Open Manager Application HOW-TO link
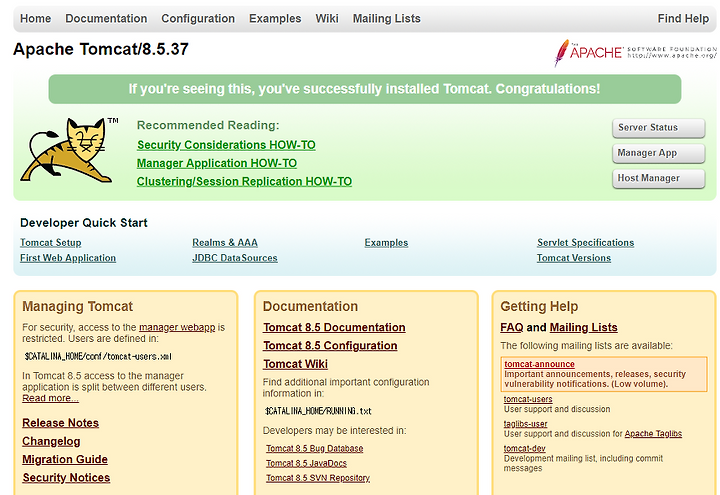720x495 pixels. (217, 163)
